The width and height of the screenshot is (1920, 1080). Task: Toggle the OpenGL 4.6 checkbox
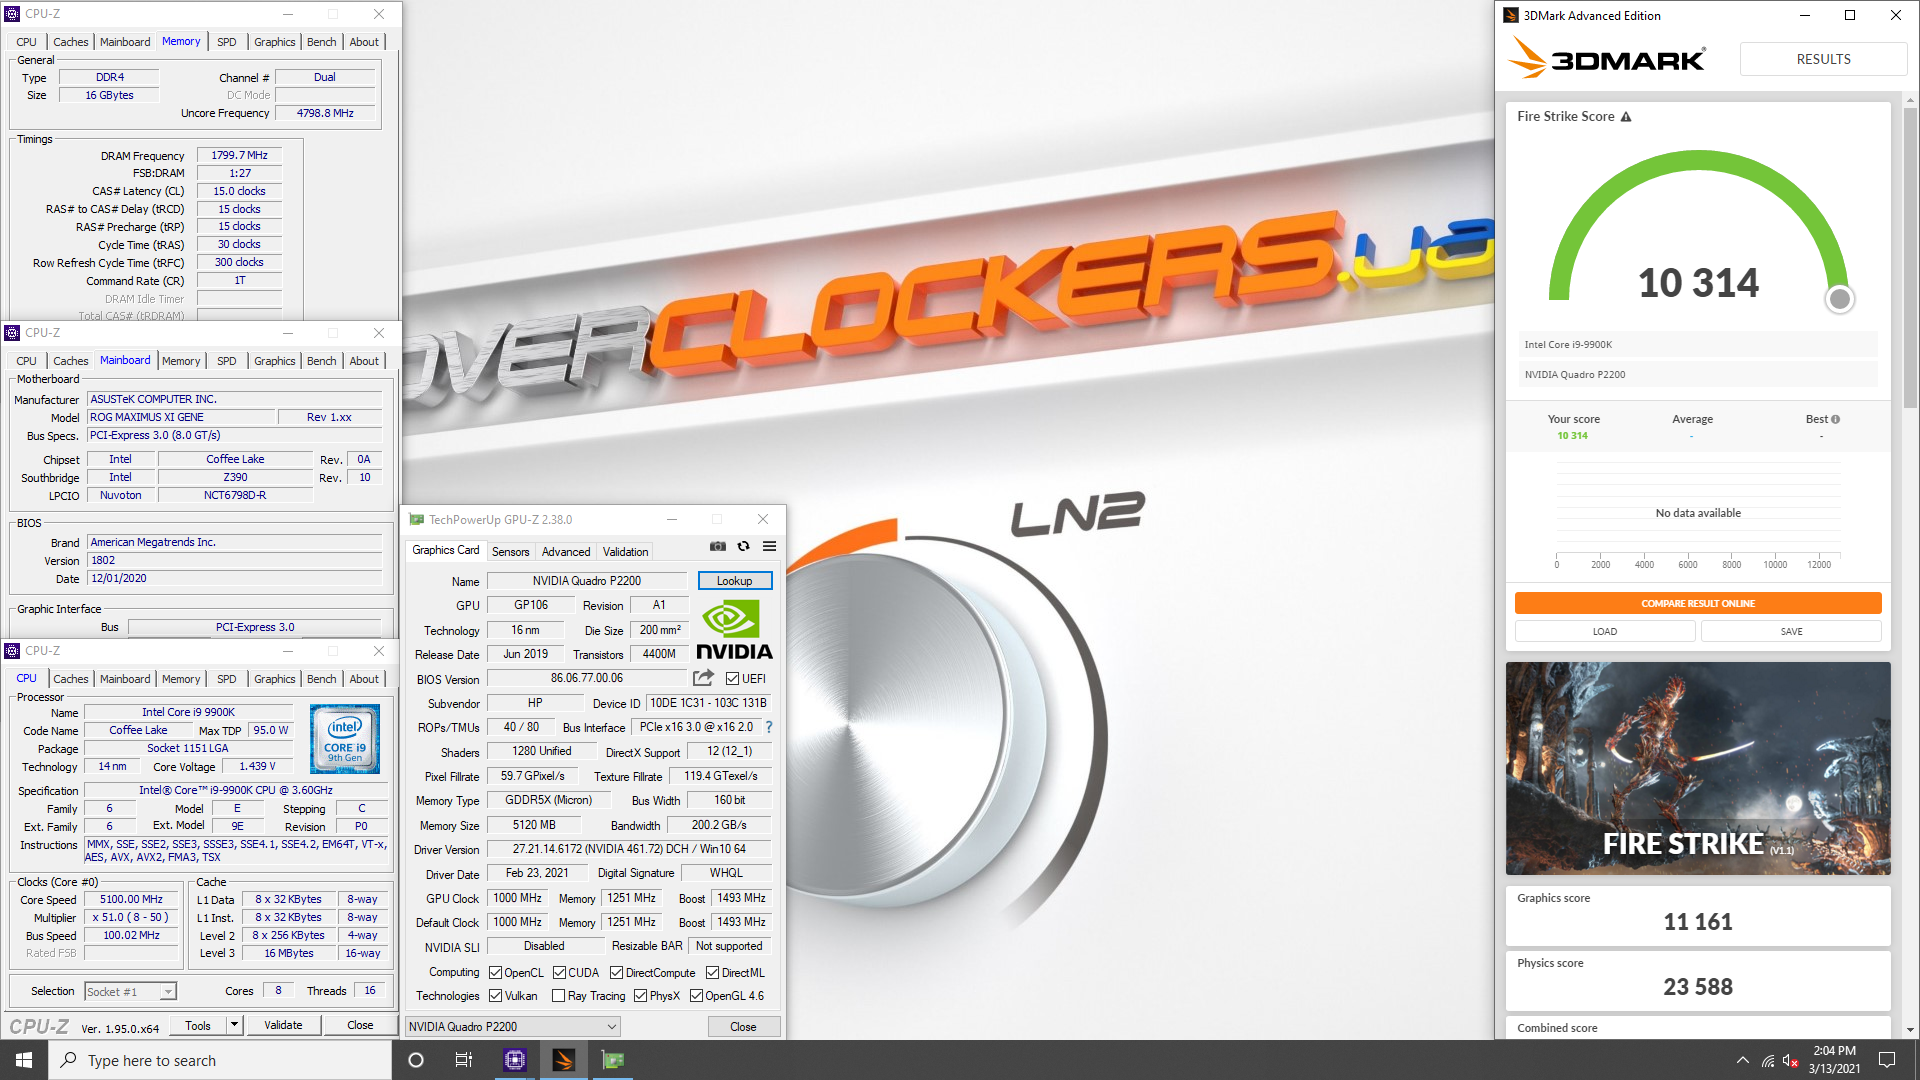point(696,996)
